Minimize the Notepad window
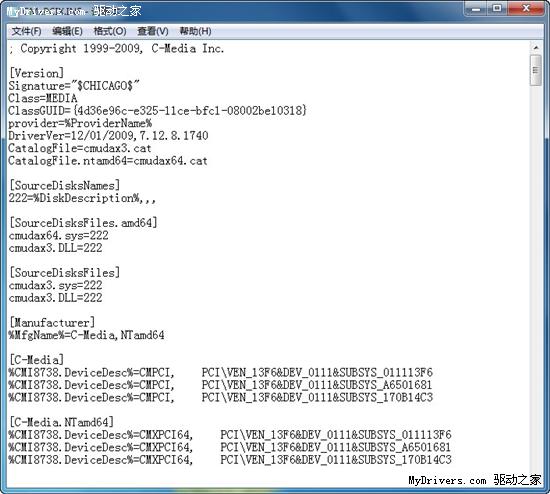This screenshot has height=494, width=550. pyautogui.click(x=476, y=8)
